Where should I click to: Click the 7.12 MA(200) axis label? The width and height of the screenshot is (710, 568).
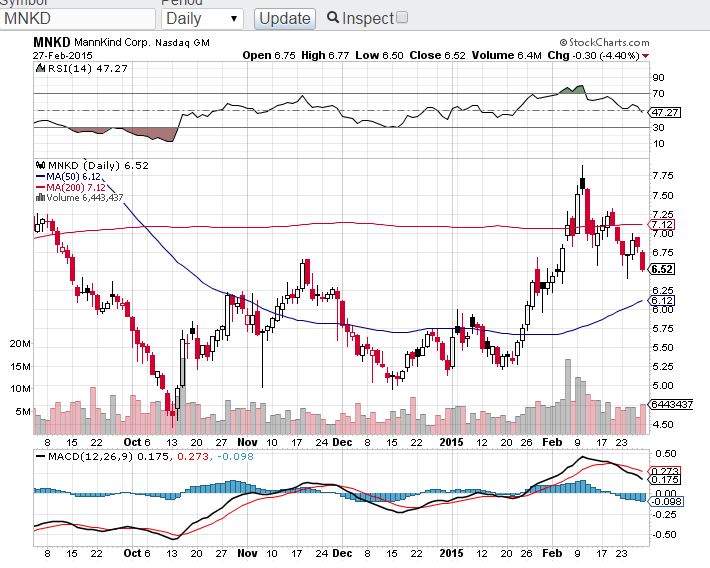(x=661, y=224)
